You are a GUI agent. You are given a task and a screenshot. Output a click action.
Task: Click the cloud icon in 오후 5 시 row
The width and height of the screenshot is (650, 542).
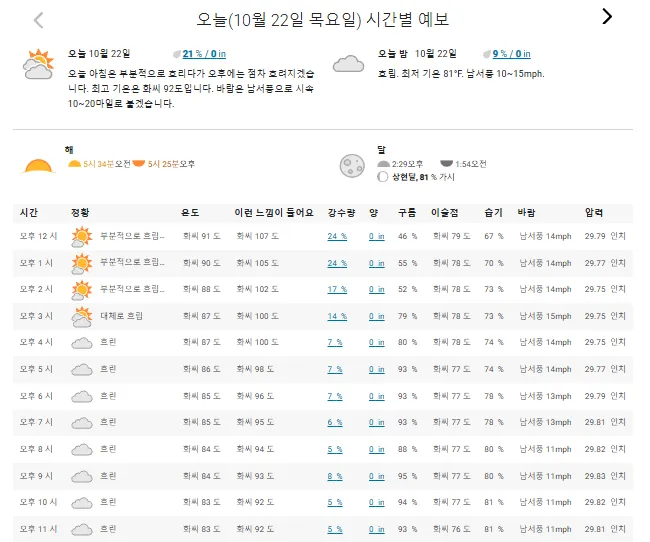point(82,369)
